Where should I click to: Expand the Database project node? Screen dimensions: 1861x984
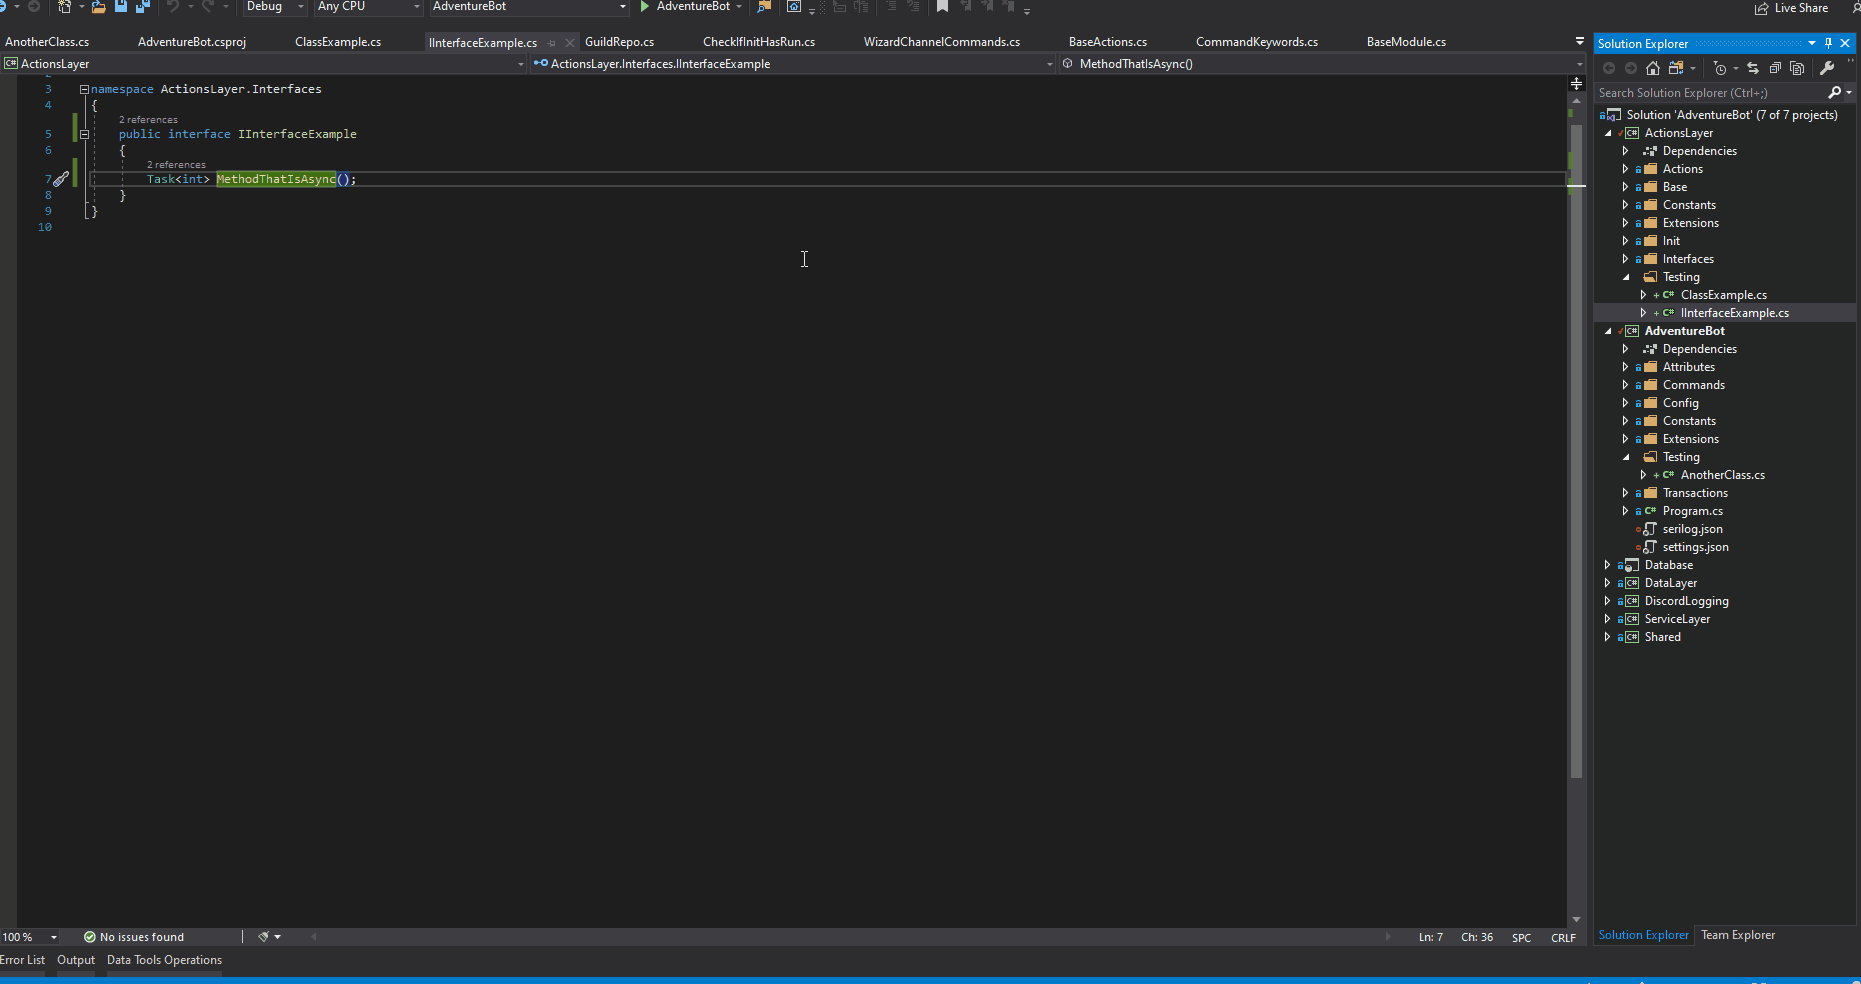click(1607, 565)
